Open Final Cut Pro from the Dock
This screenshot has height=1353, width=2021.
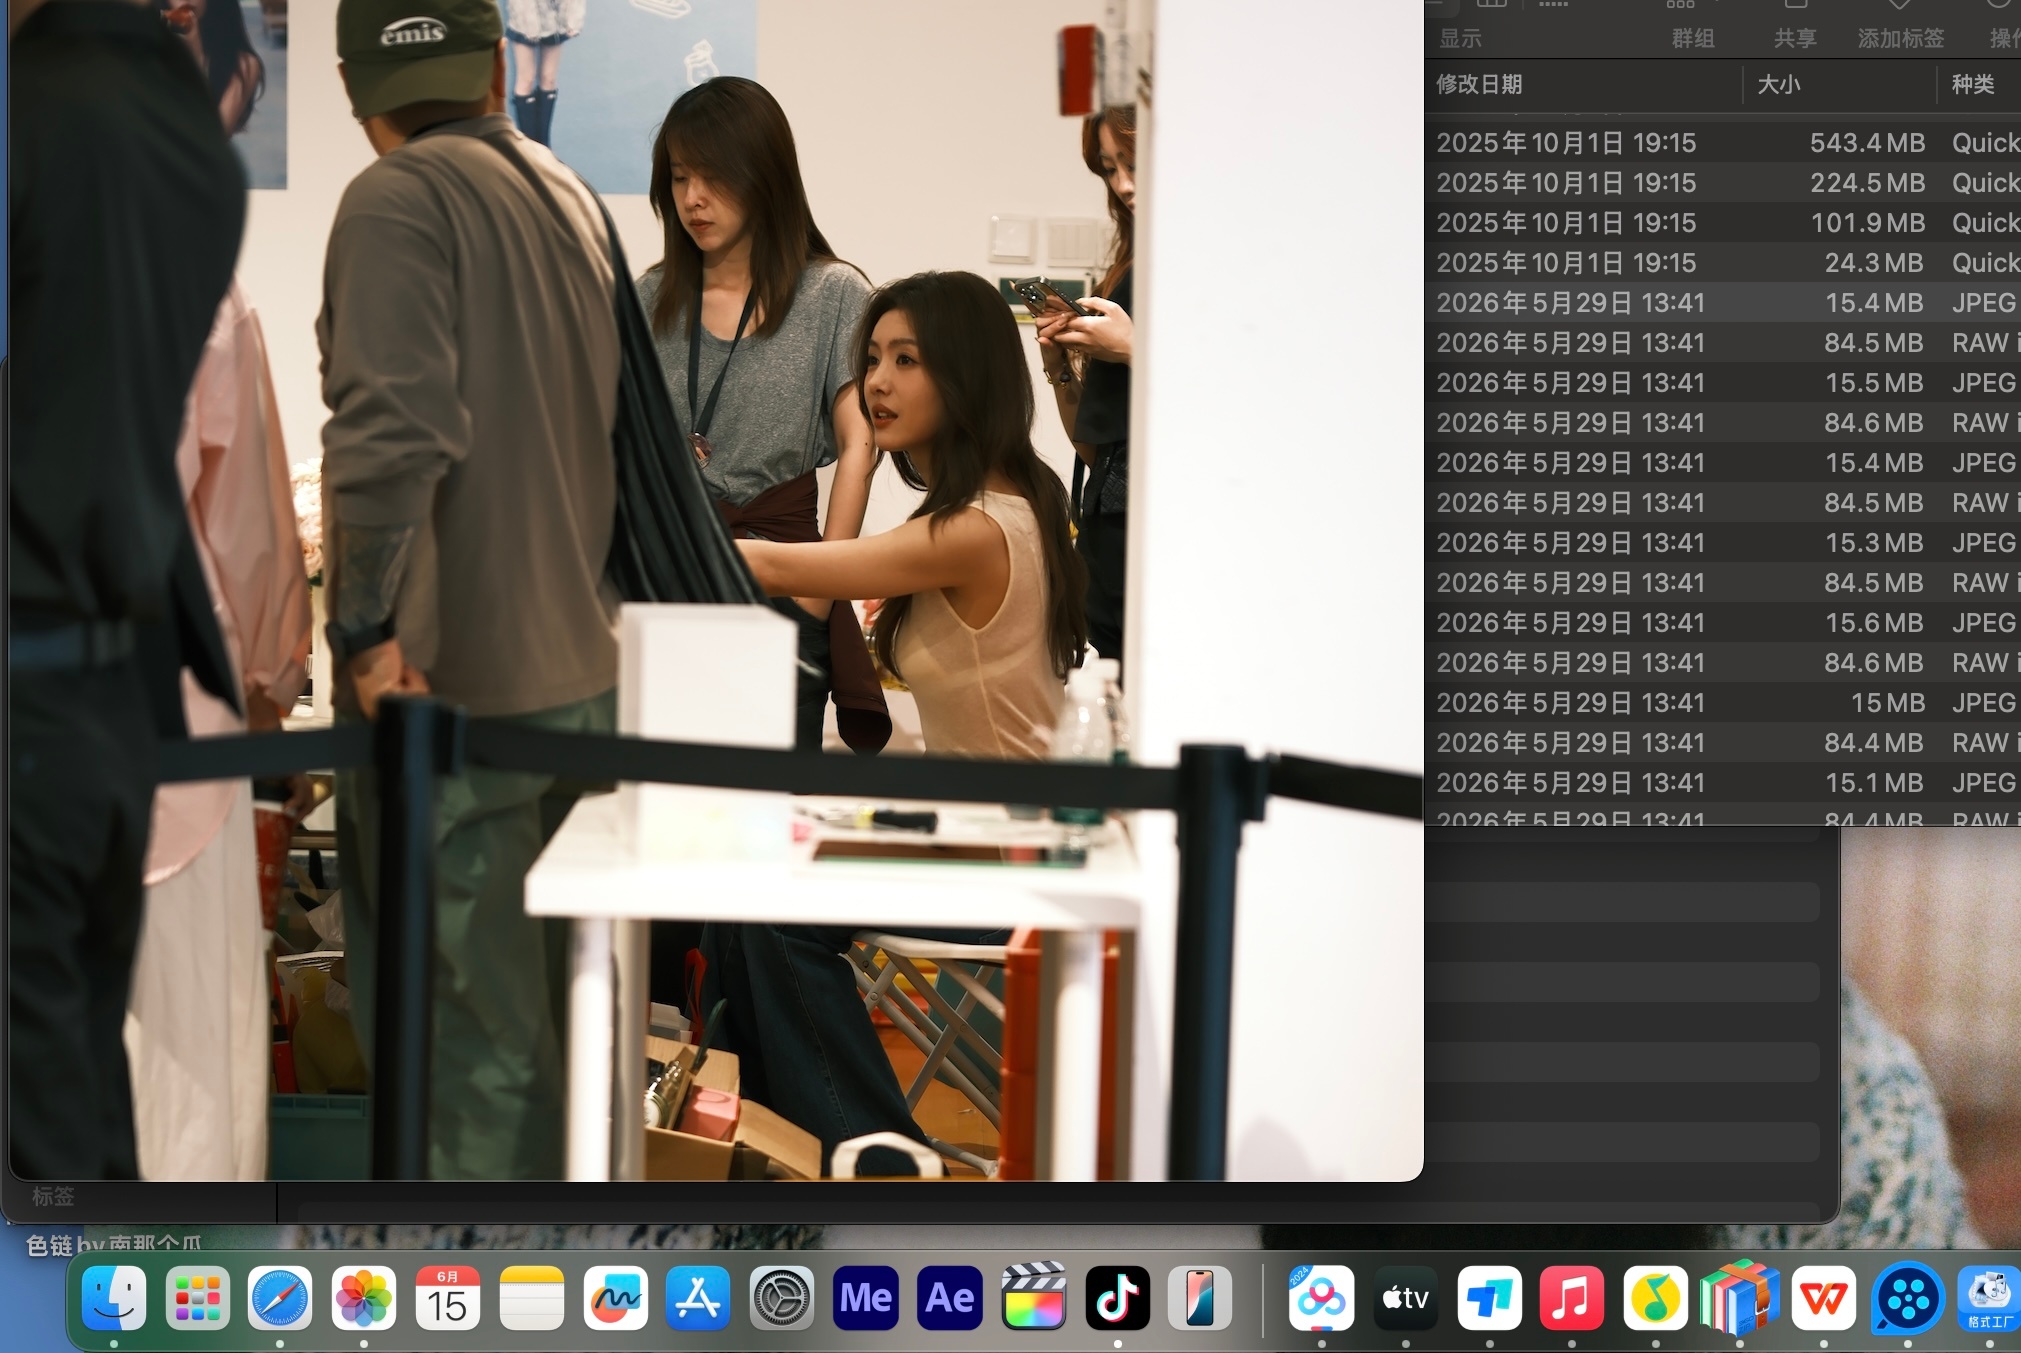pyautogui.click(x=1033, y=1297)
